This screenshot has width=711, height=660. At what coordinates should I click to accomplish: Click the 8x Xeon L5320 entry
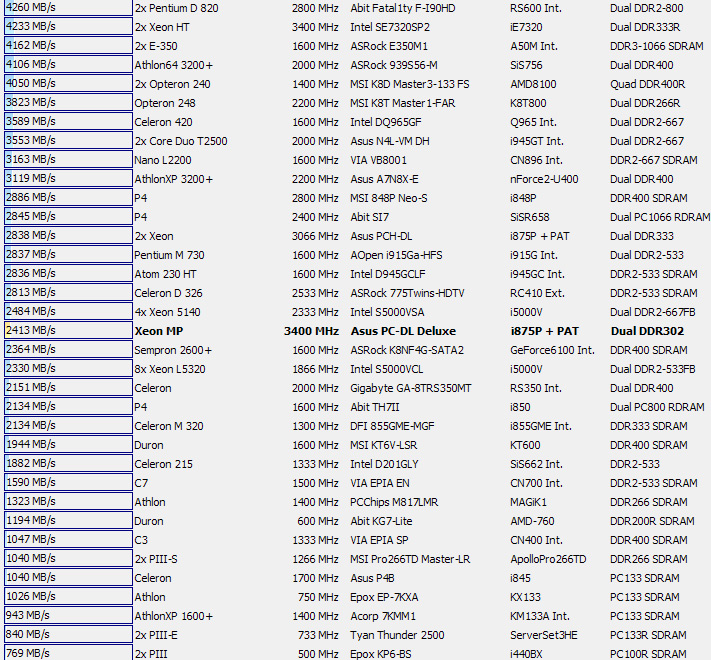170,369
